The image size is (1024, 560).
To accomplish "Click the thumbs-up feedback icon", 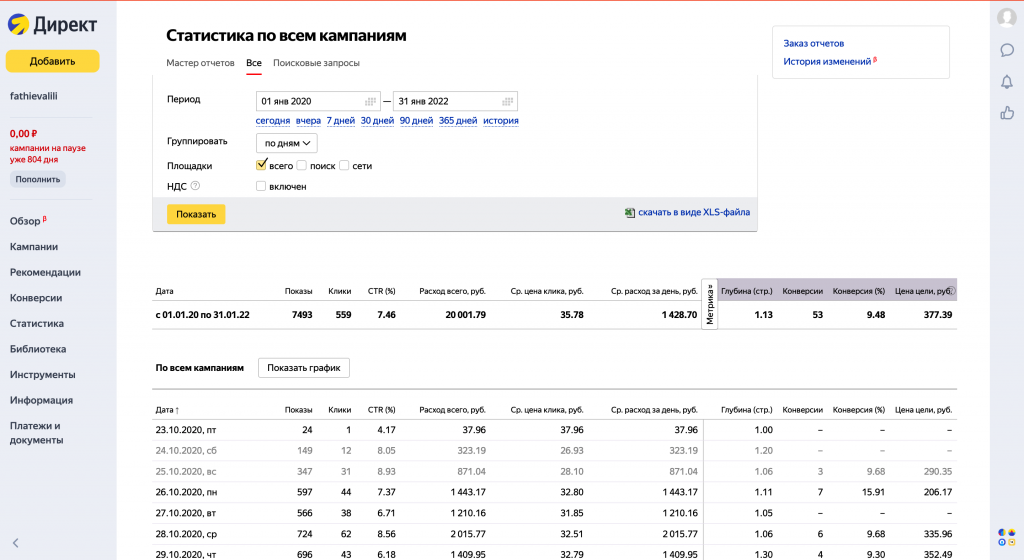I will coord(1007,113).
